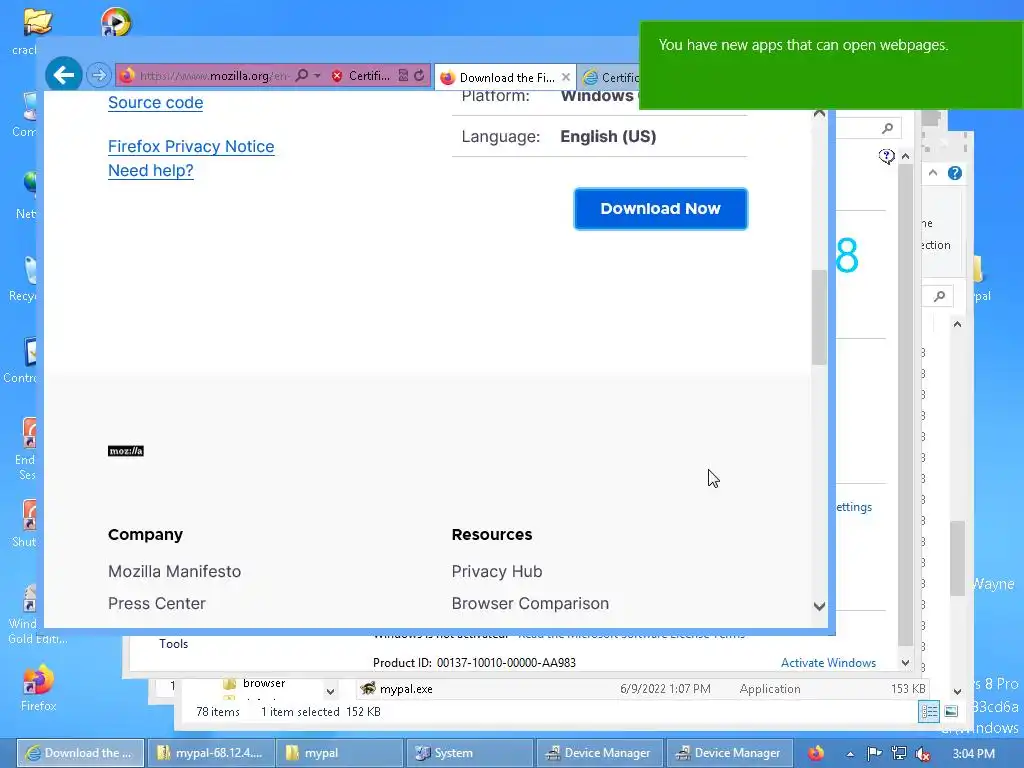Click the moz://a logo in footer
Screen dimensions: 1024x768
click(x=125, y=451)
